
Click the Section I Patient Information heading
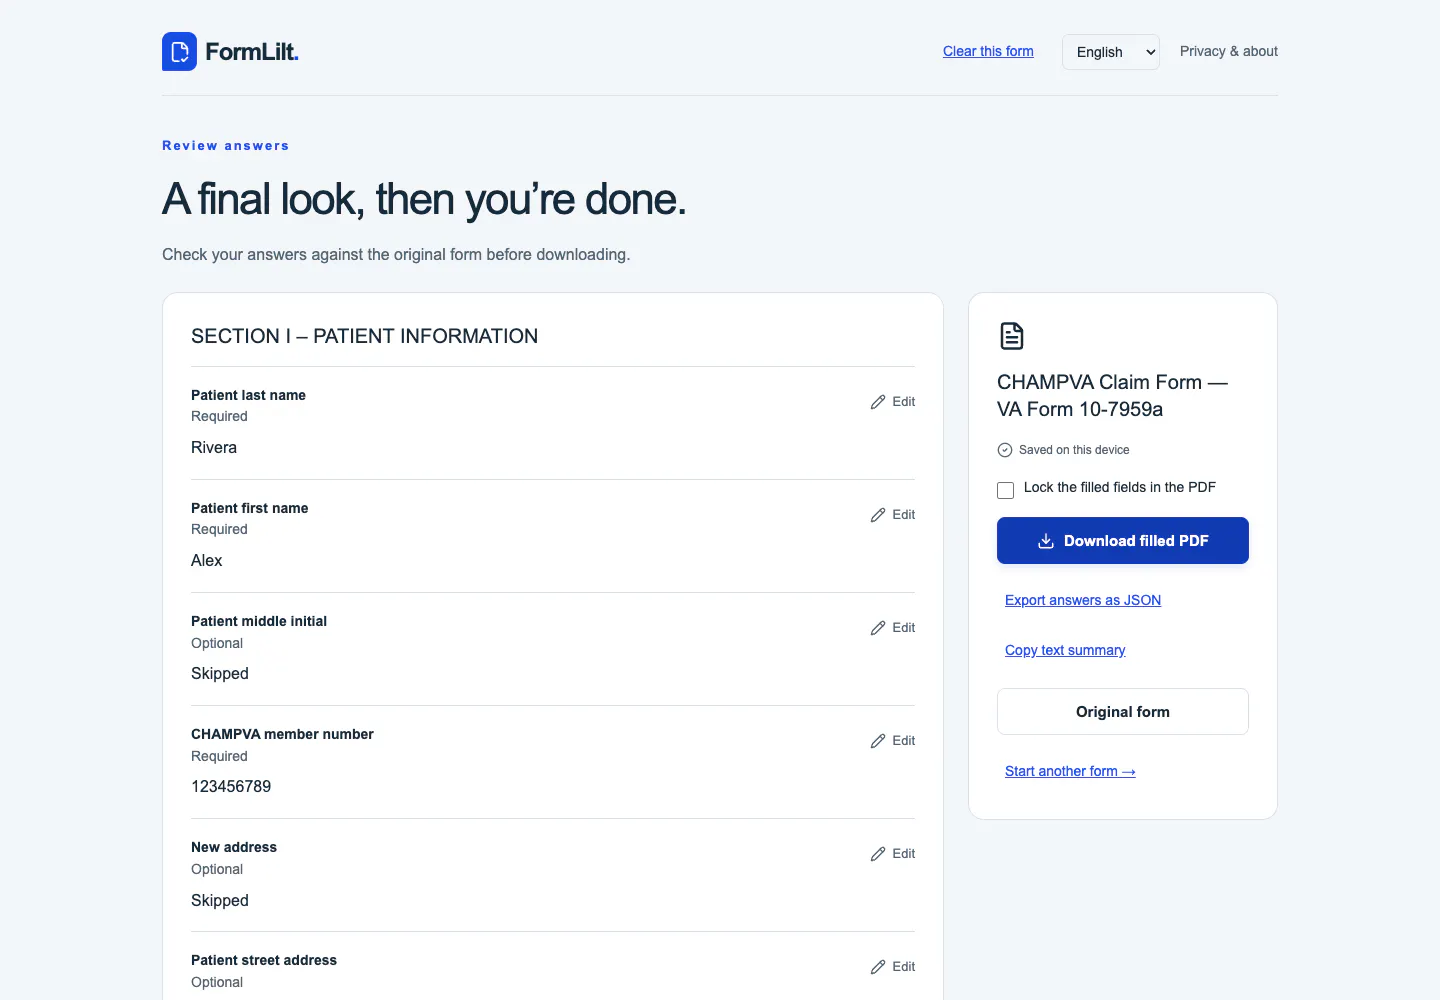tap(364, 336)
